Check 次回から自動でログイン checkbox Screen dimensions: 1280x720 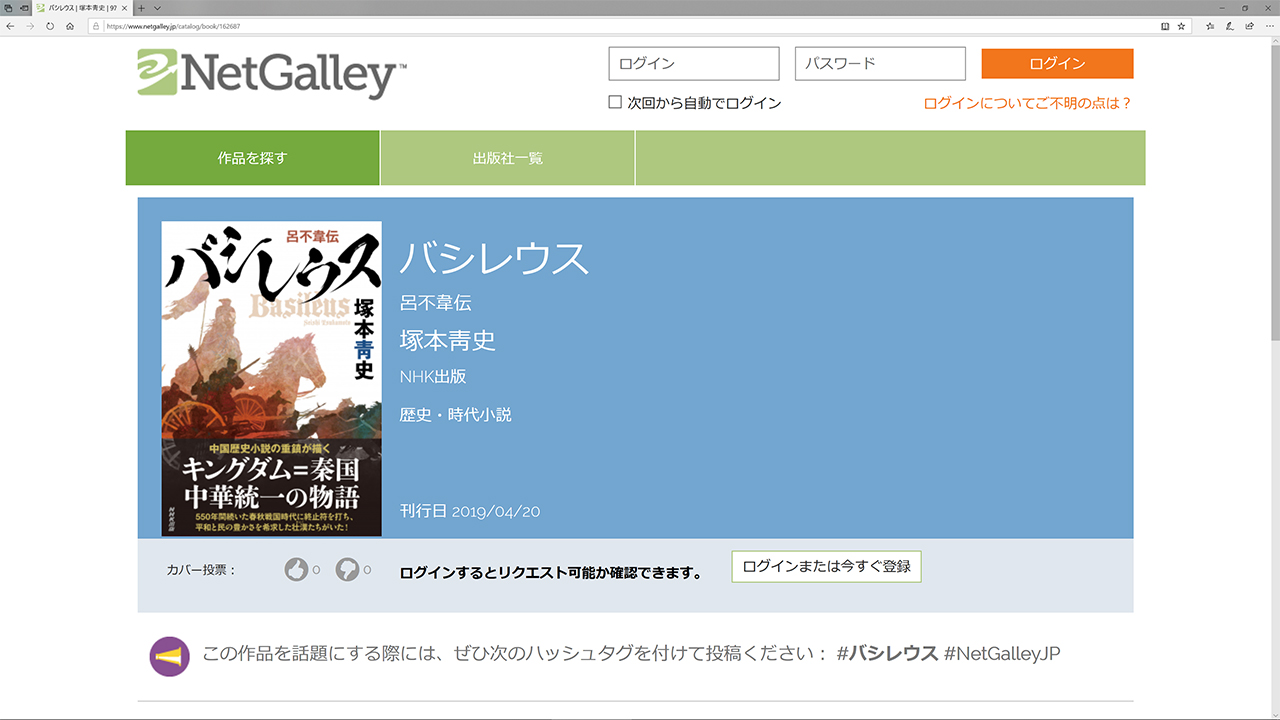coord(615,102)
